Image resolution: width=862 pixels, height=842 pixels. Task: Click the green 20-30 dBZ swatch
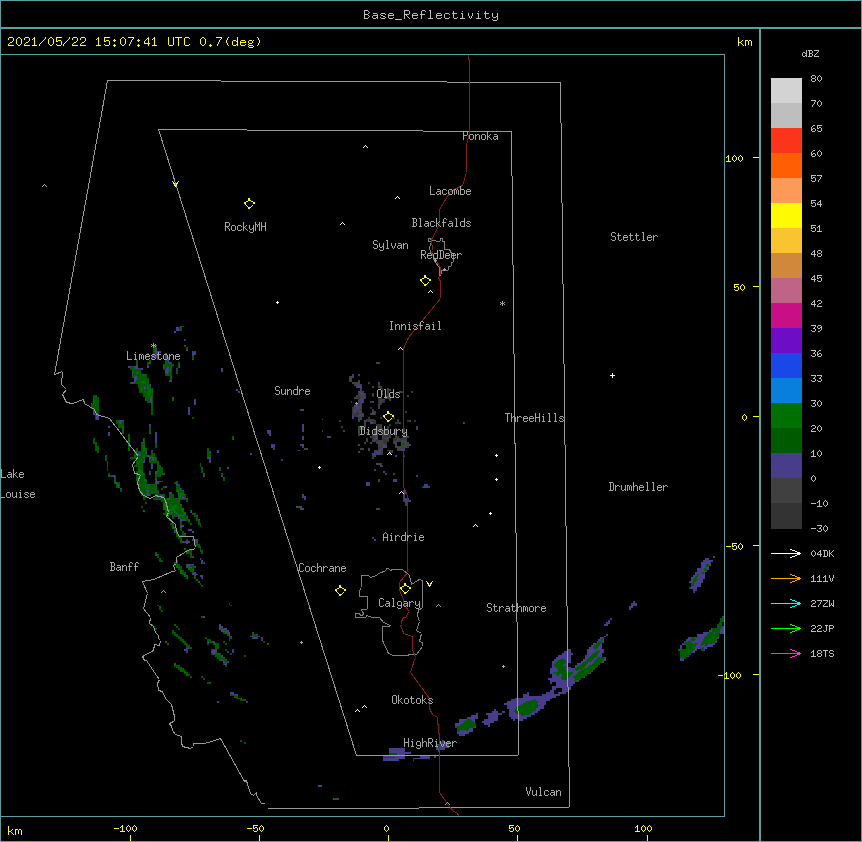pos(786,416)
